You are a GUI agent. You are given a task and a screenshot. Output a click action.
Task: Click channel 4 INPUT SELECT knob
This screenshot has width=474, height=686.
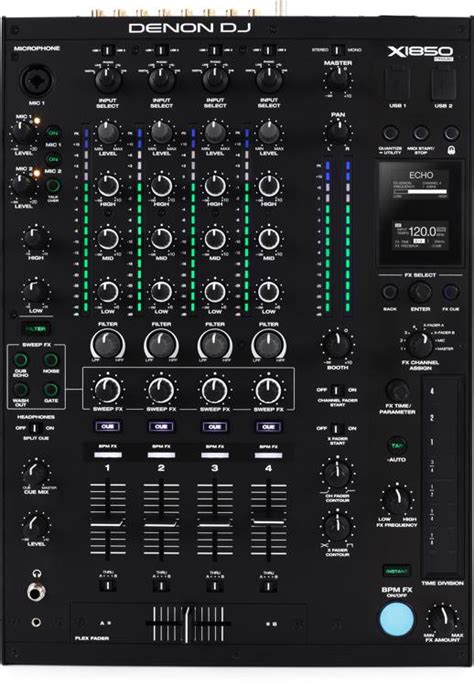[x=269, y=80]
